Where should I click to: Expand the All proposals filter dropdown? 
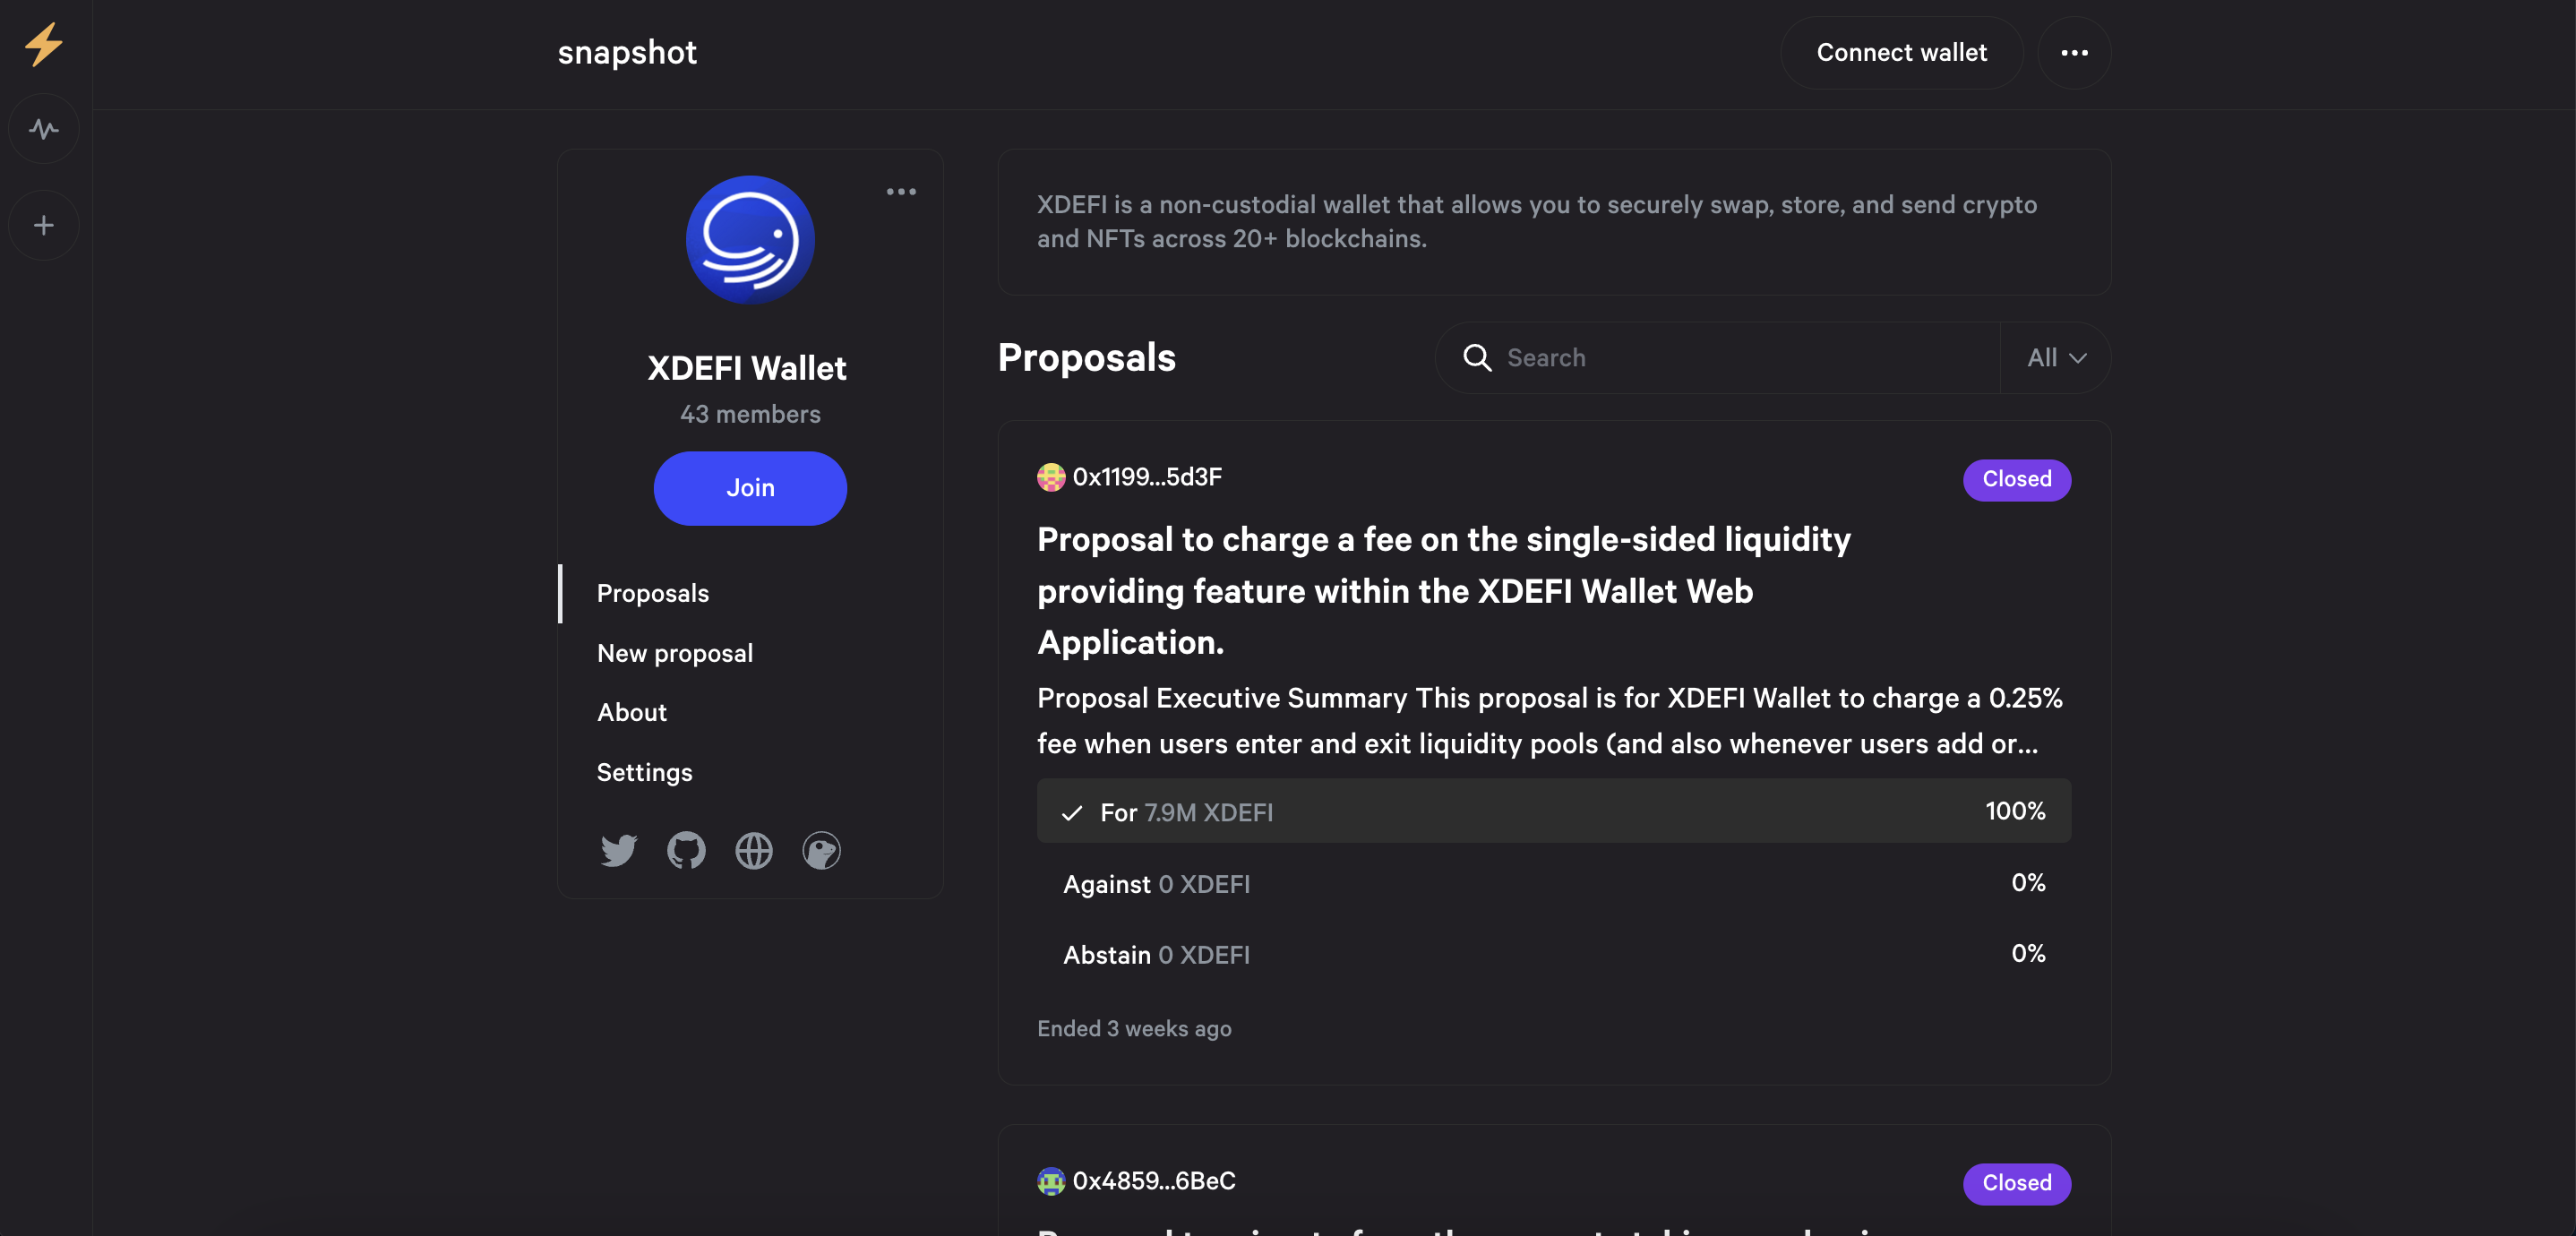point(2055,358)
